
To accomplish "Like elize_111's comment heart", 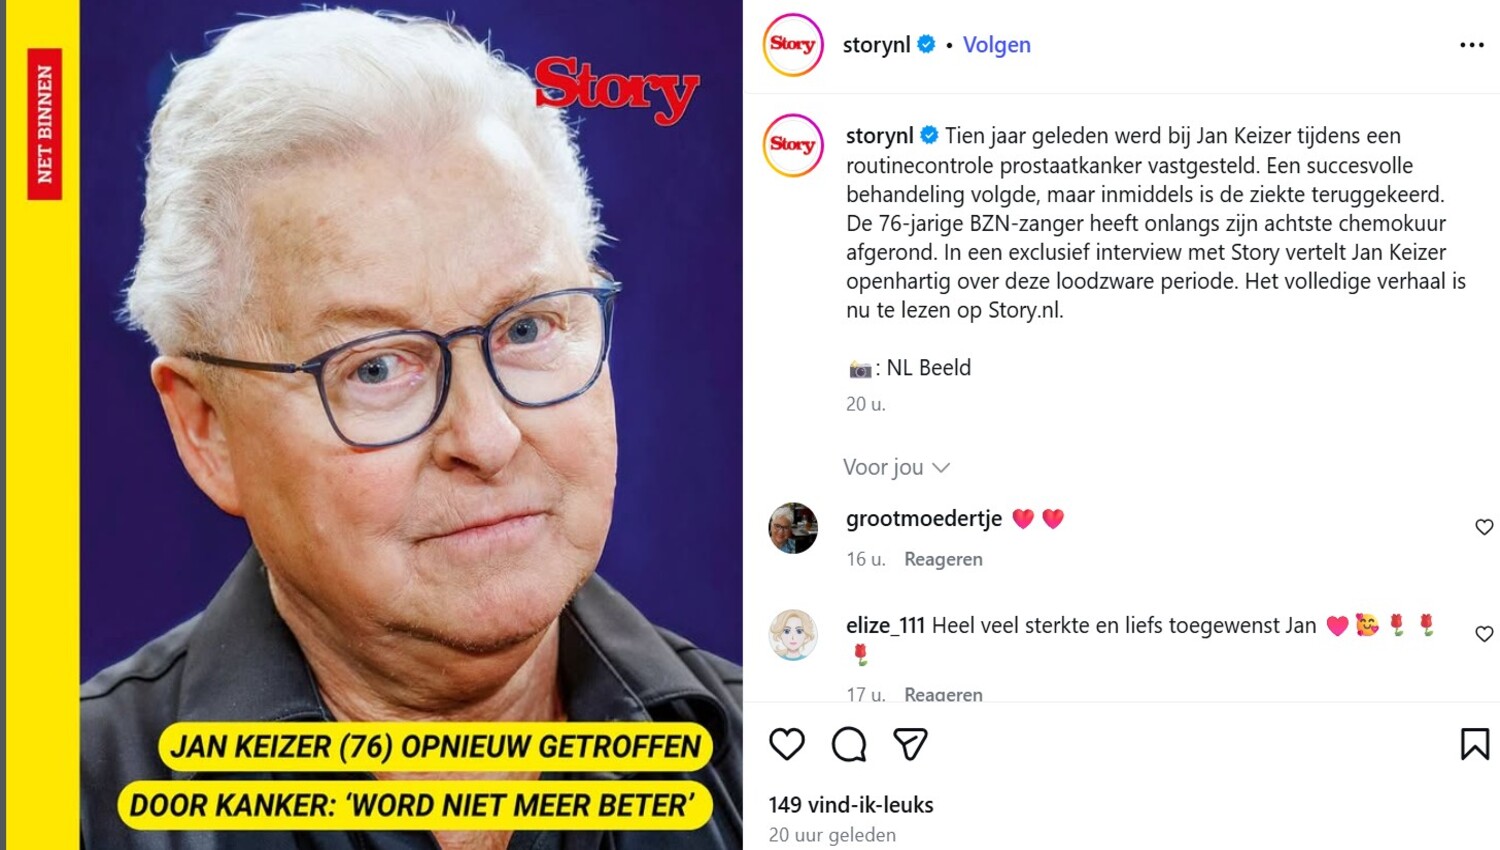I will 1484,634.
